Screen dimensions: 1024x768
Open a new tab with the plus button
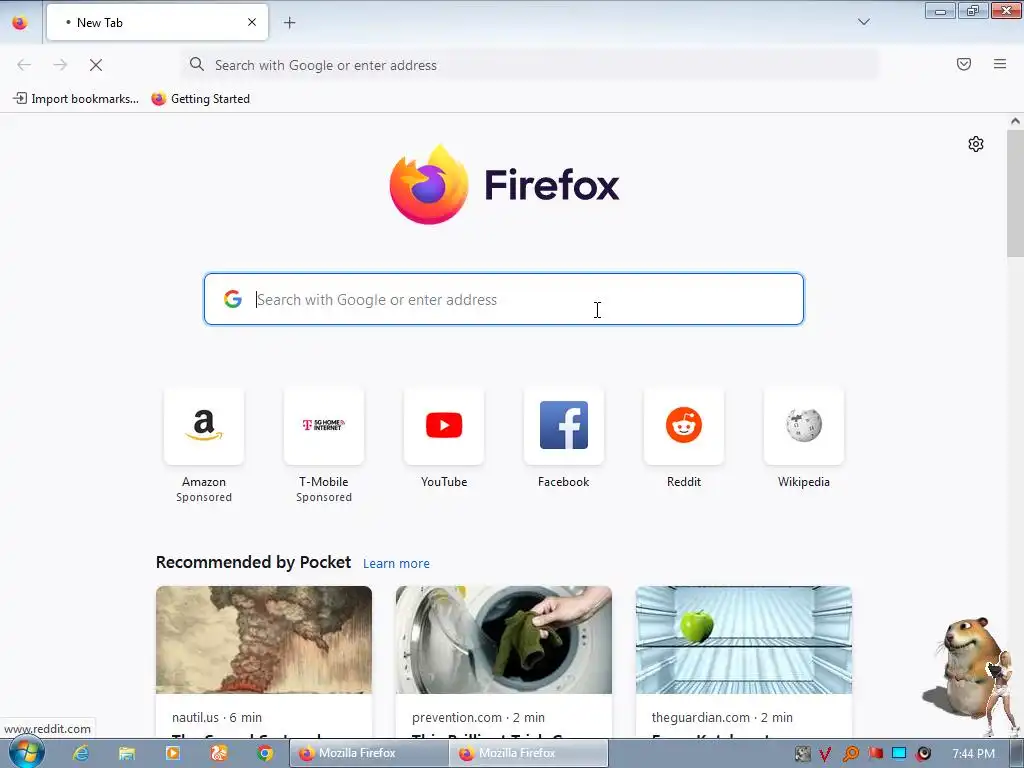pyautogui.click(x=289, y=23)
